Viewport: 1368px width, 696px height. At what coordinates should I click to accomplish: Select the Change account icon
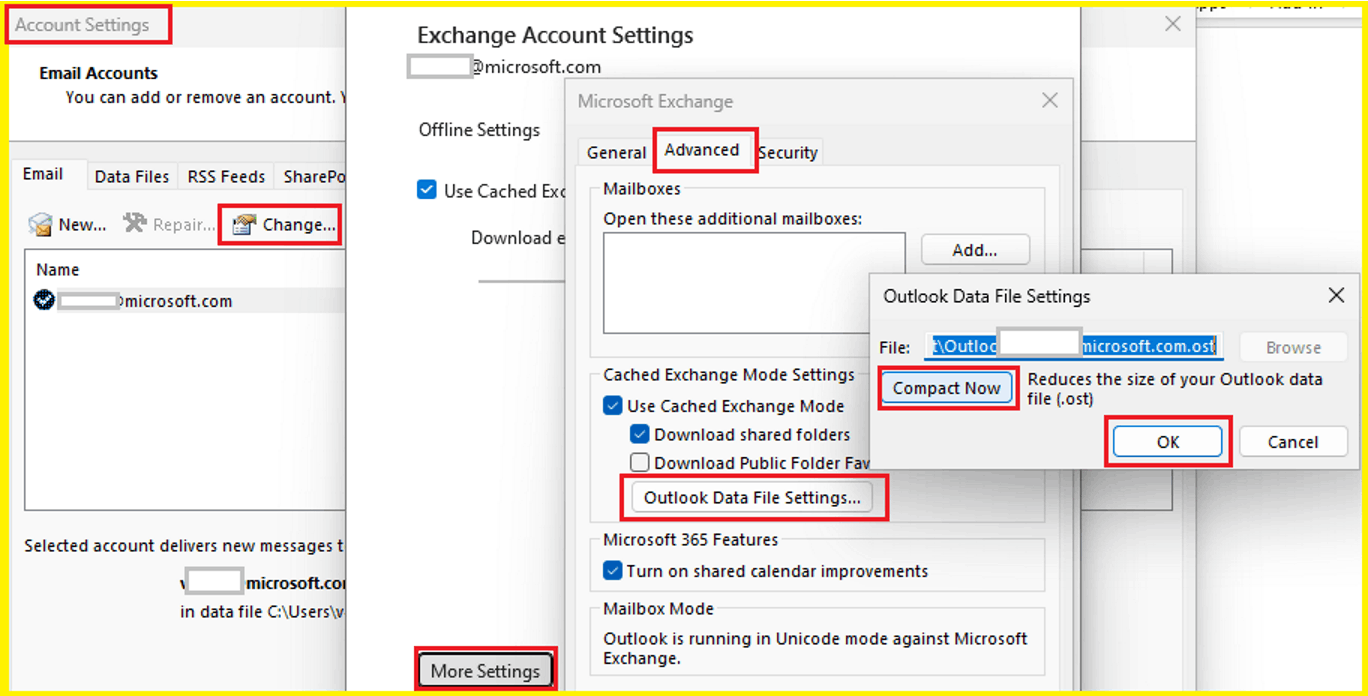click(280, 224)
